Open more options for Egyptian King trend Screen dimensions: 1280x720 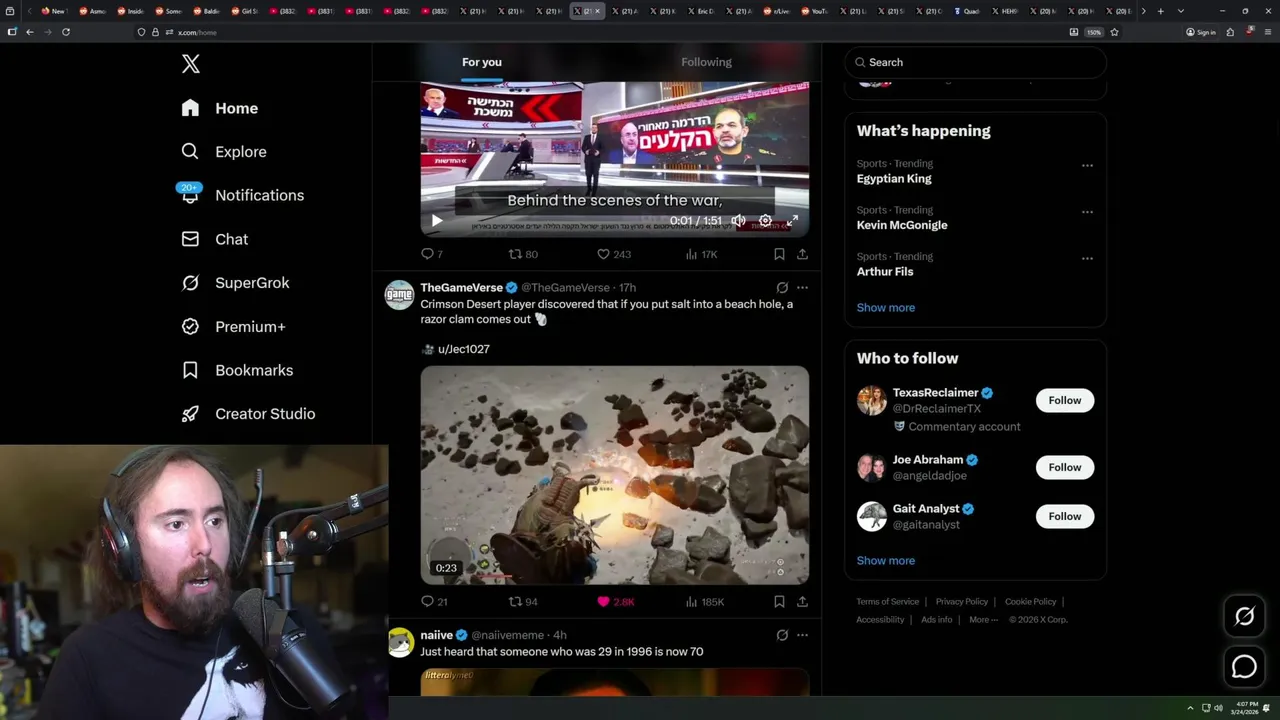click(1087, 165)
